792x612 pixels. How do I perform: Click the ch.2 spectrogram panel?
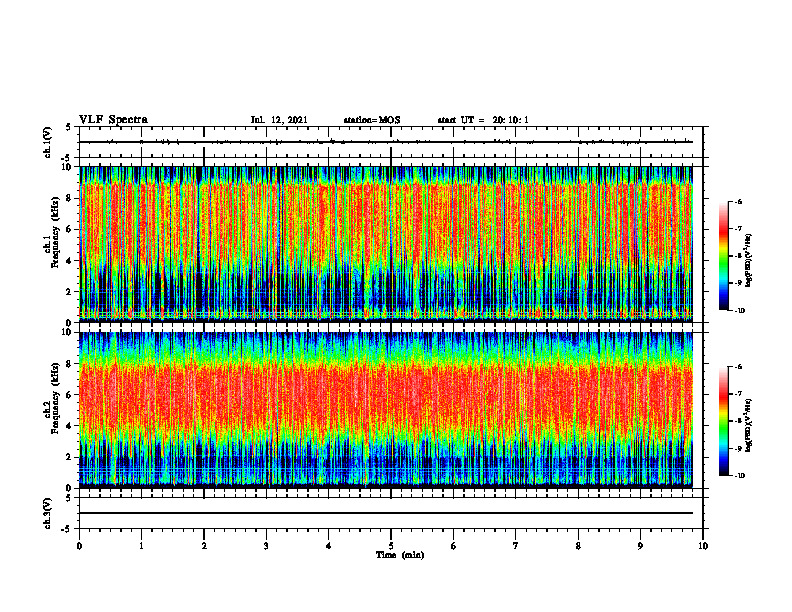(386, 410)
